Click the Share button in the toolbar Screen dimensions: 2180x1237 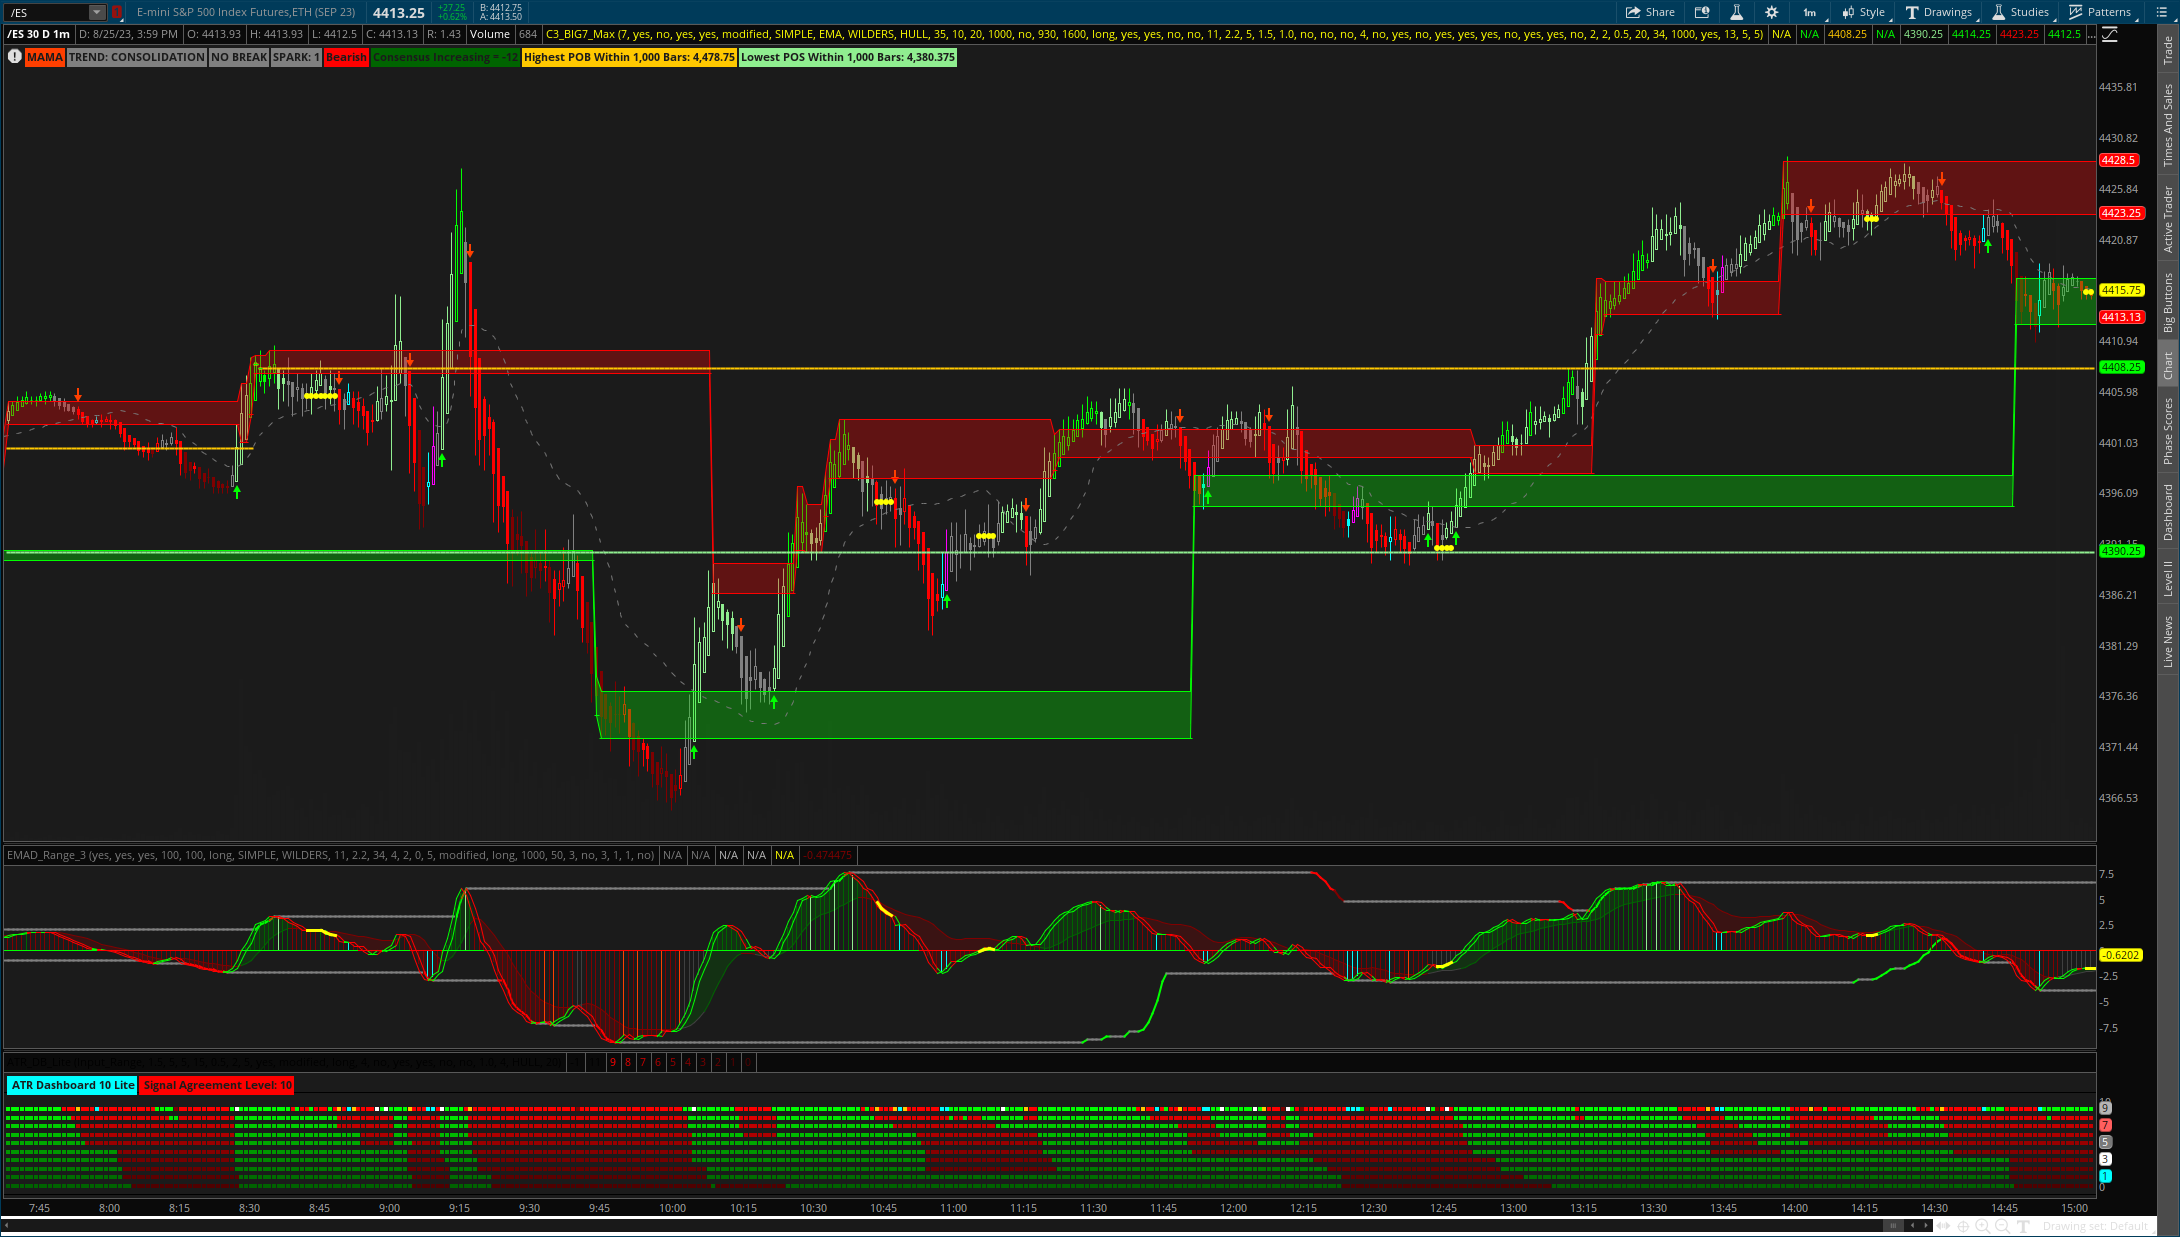(x=1650, y=12)
